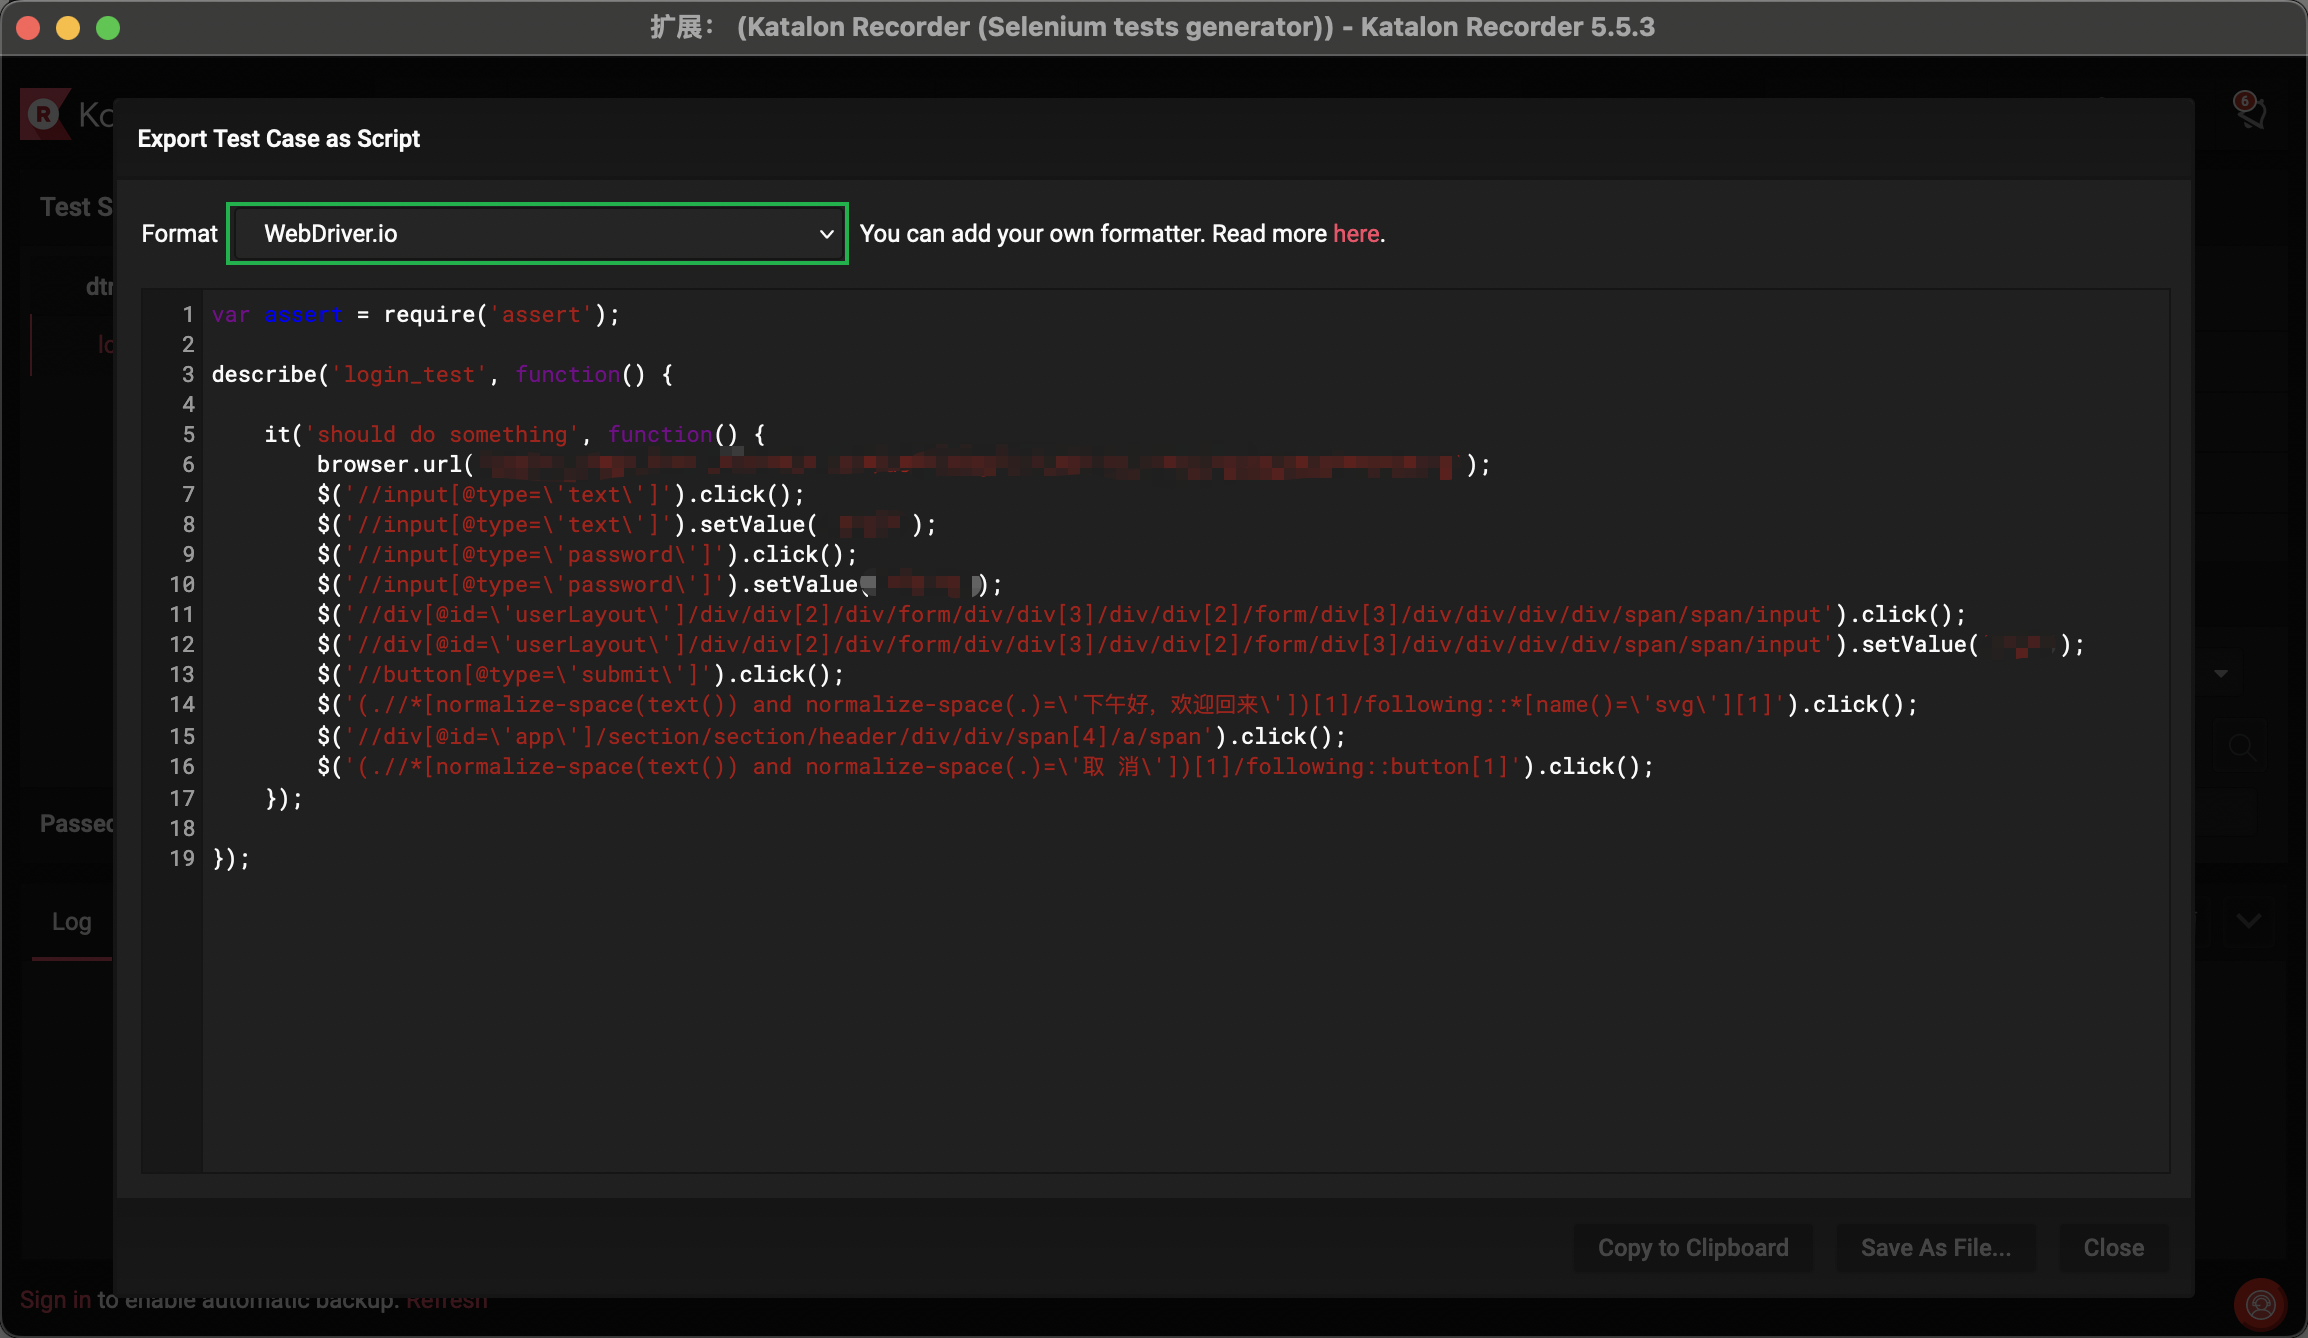This screenshot has width=2308, height=1338.
Task: Click line 15 div app section code
Action: click(832, 737)
